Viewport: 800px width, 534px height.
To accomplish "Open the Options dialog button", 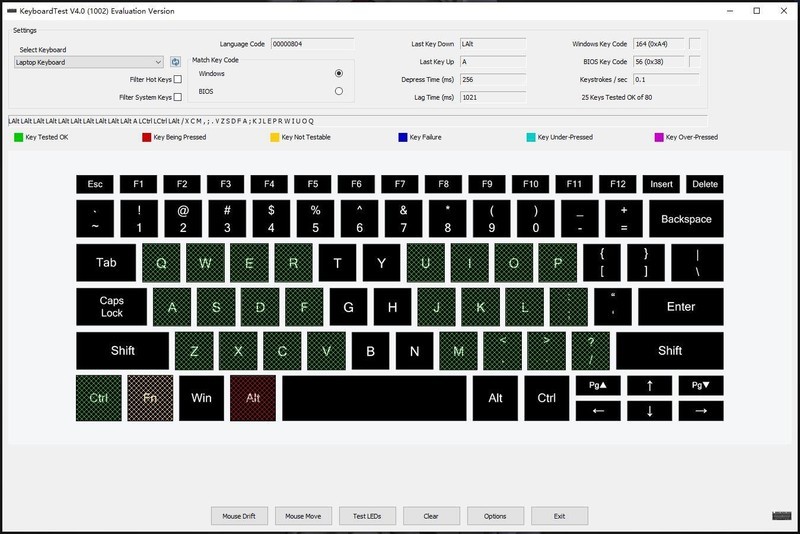I will [x=495, y=516].
